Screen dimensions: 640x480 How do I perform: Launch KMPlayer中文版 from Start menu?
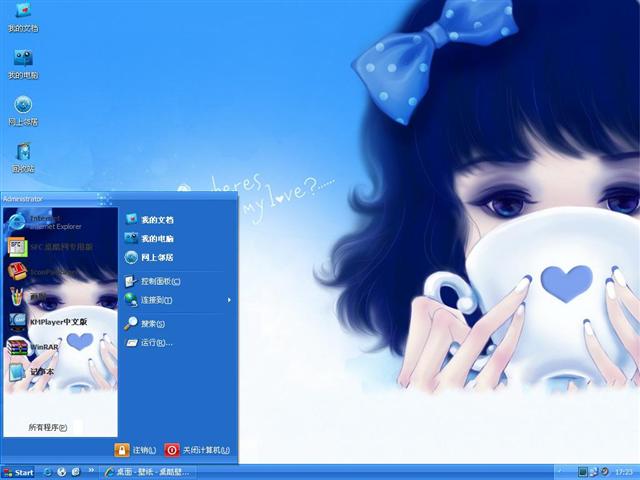click(48, 322)
